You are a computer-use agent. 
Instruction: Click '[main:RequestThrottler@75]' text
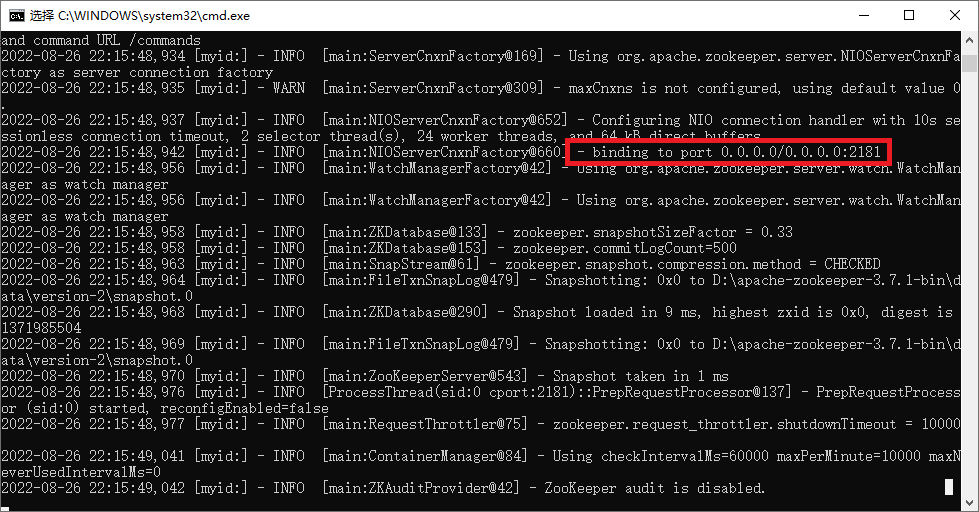click(425, 424)
